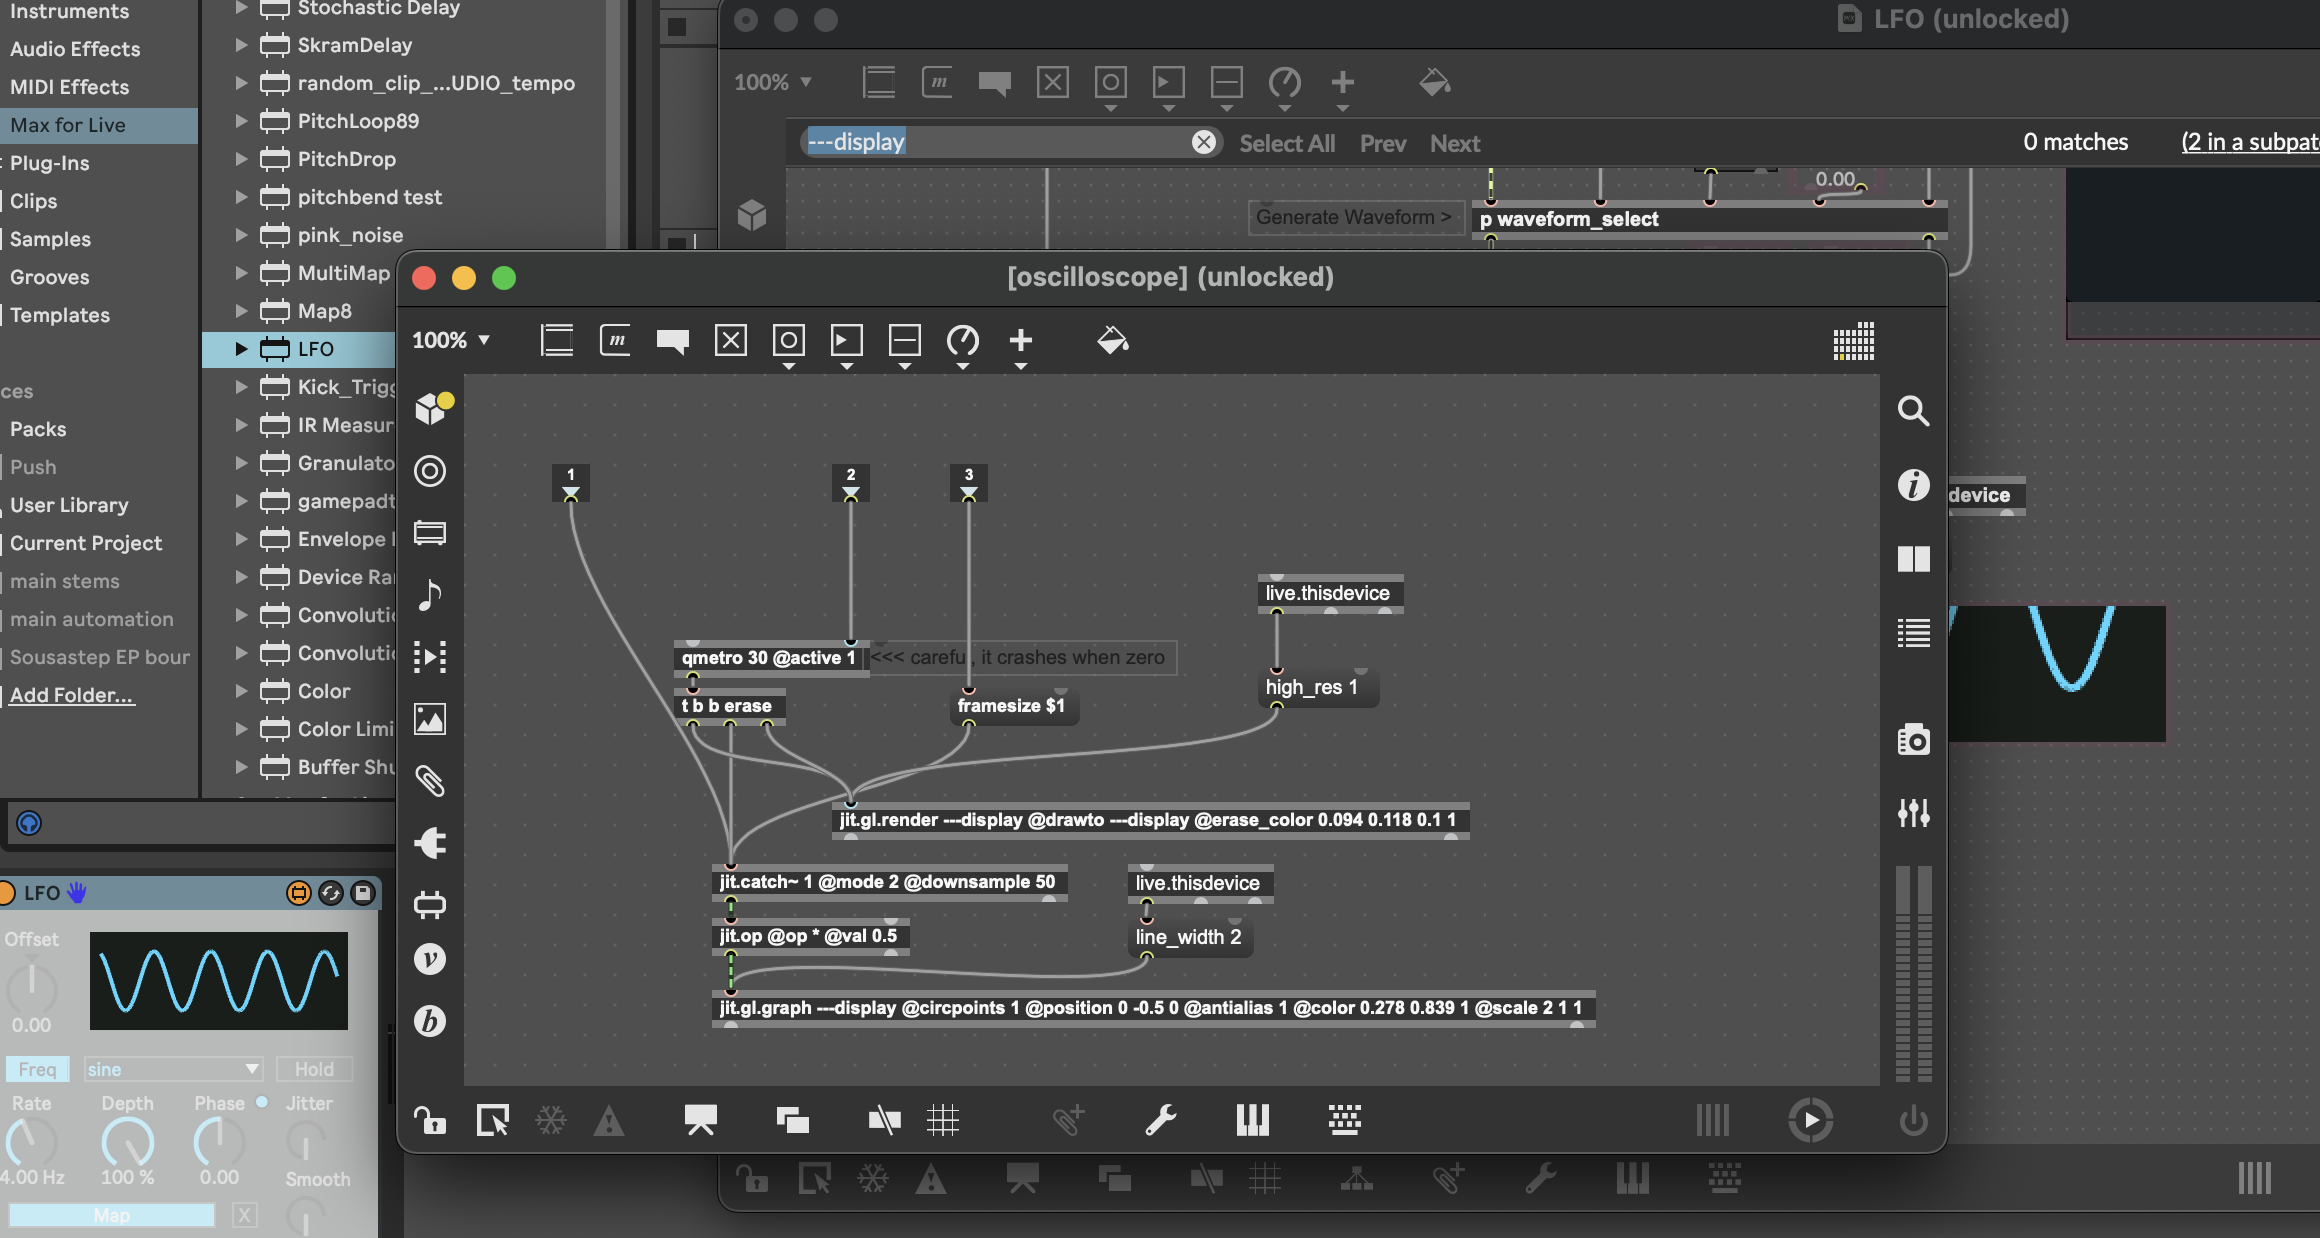Expand pink_noise device in browser
Screen dimensions: 2320x1238
(241, 234)
